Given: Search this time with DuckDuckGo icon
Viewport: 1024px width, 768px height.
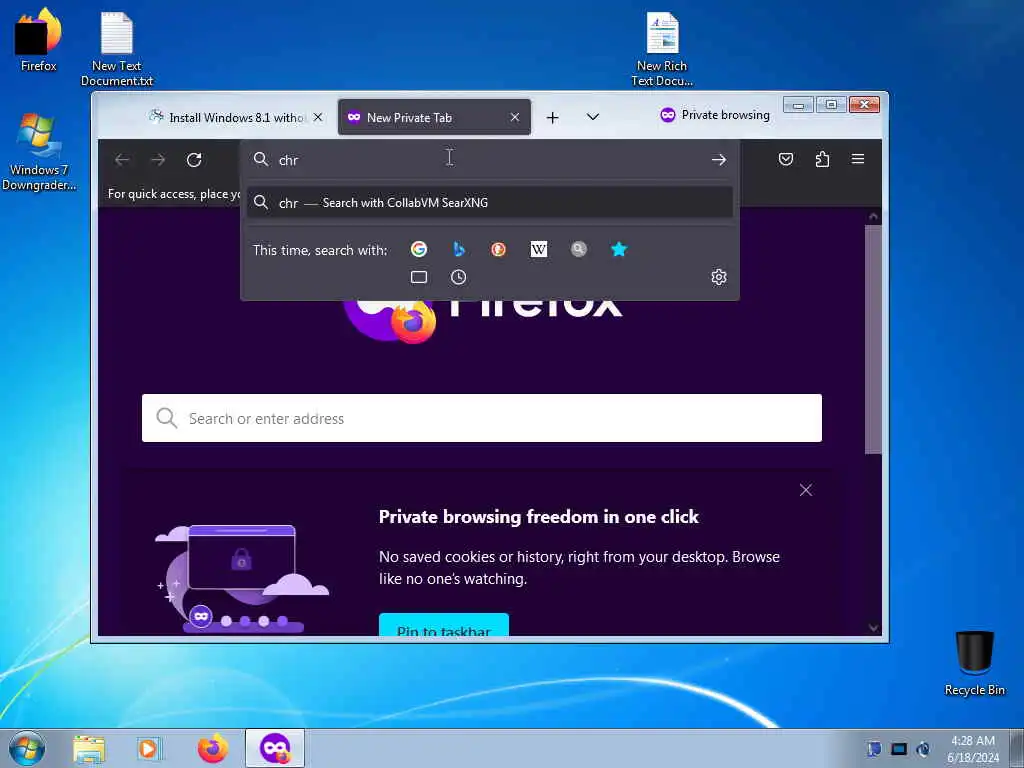Looking at the screenshot, I should point(498,249).
